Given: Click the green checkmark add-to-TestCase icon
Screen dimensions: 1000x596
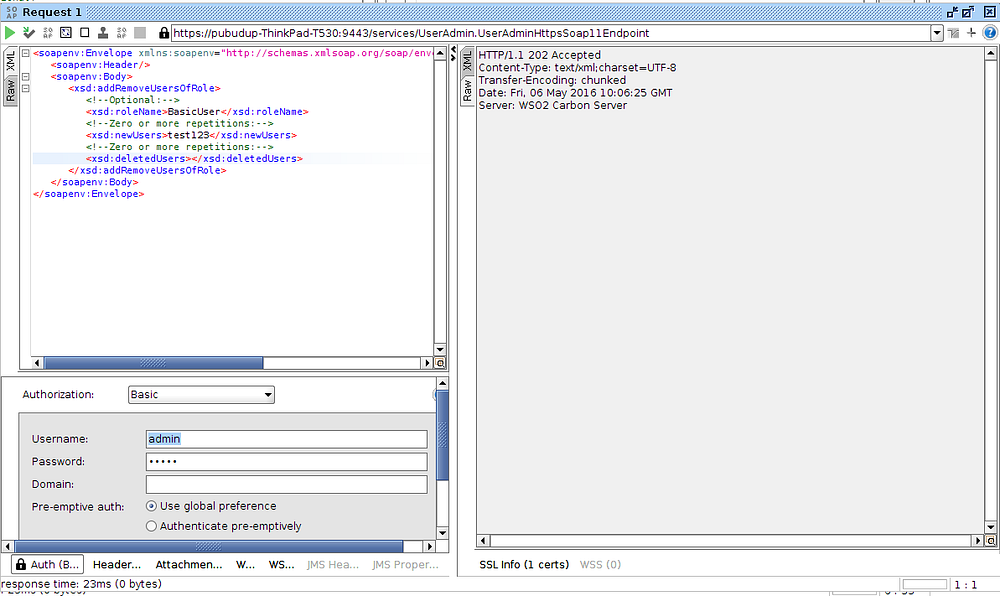Looking at the screenshot, I should 29,33.
